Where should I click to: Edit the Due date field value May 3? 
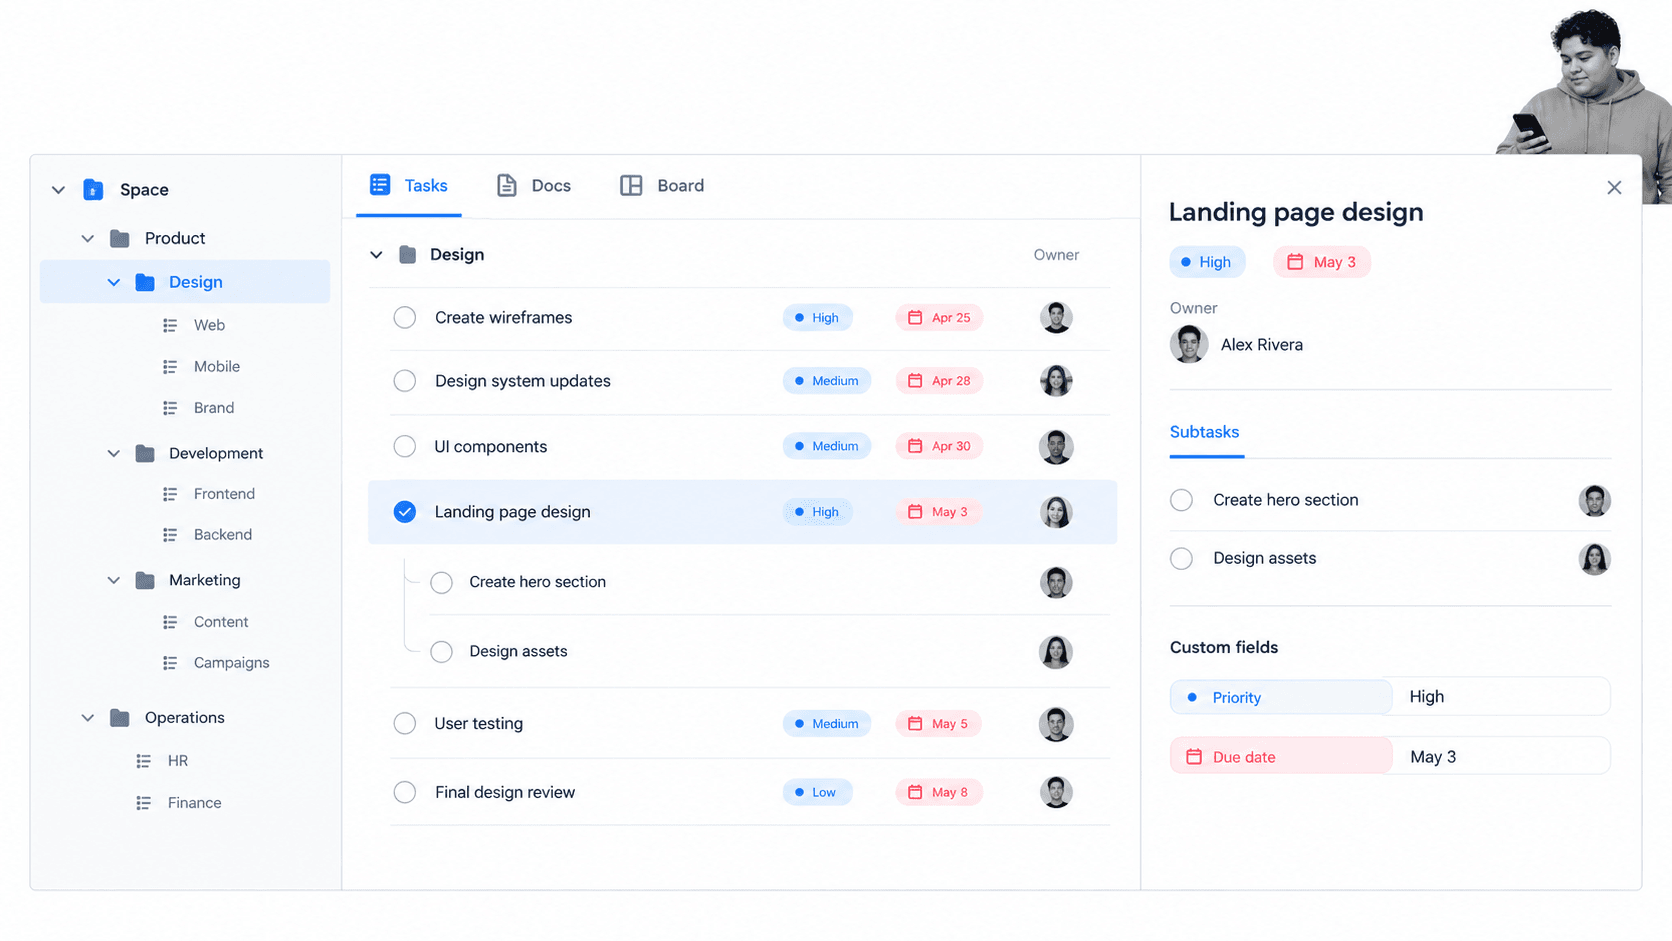(x=1500, y=757)
